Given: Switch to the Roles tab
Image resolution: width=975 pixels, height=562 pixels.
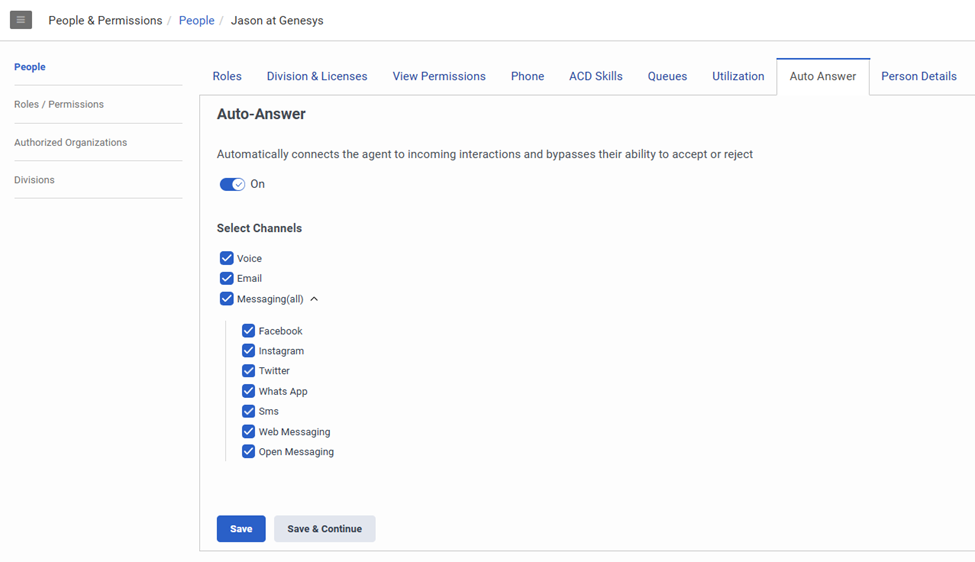Looking at the screenshot, I should click(x=227, y=76).
